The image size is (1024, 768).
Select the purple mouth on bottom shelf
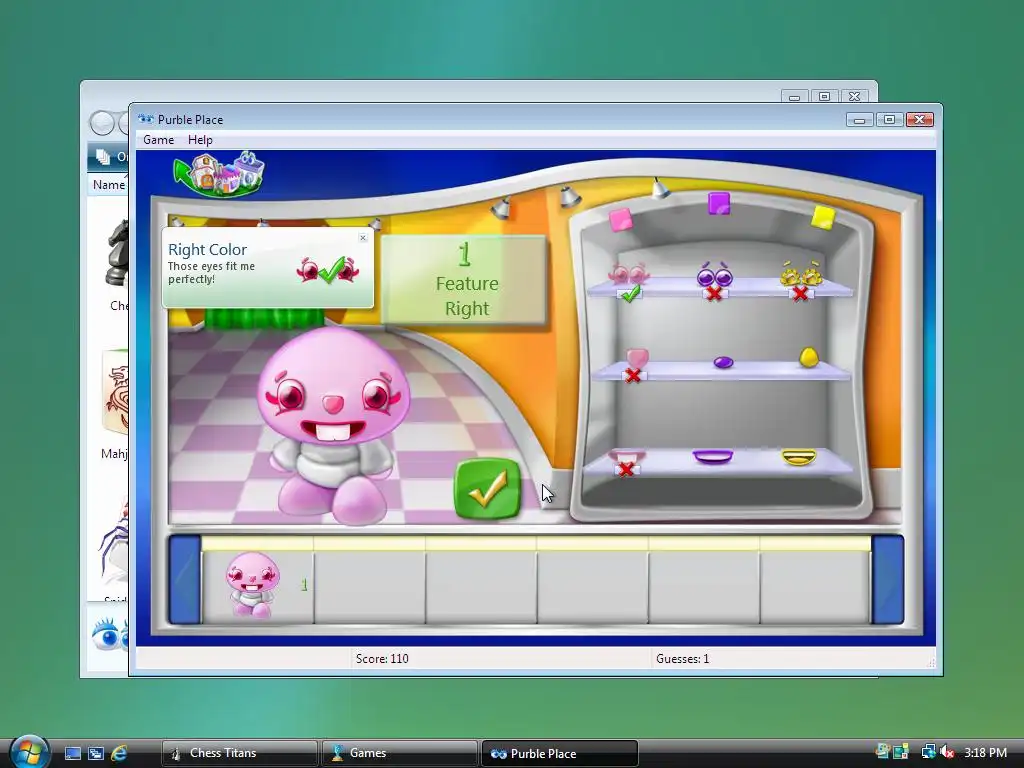[712, 456]
